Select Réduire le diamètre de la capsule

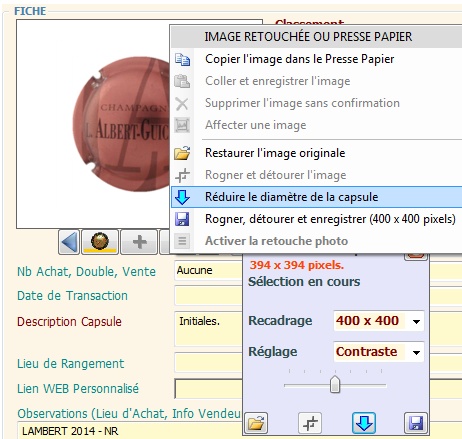click(x=316, y=197)
